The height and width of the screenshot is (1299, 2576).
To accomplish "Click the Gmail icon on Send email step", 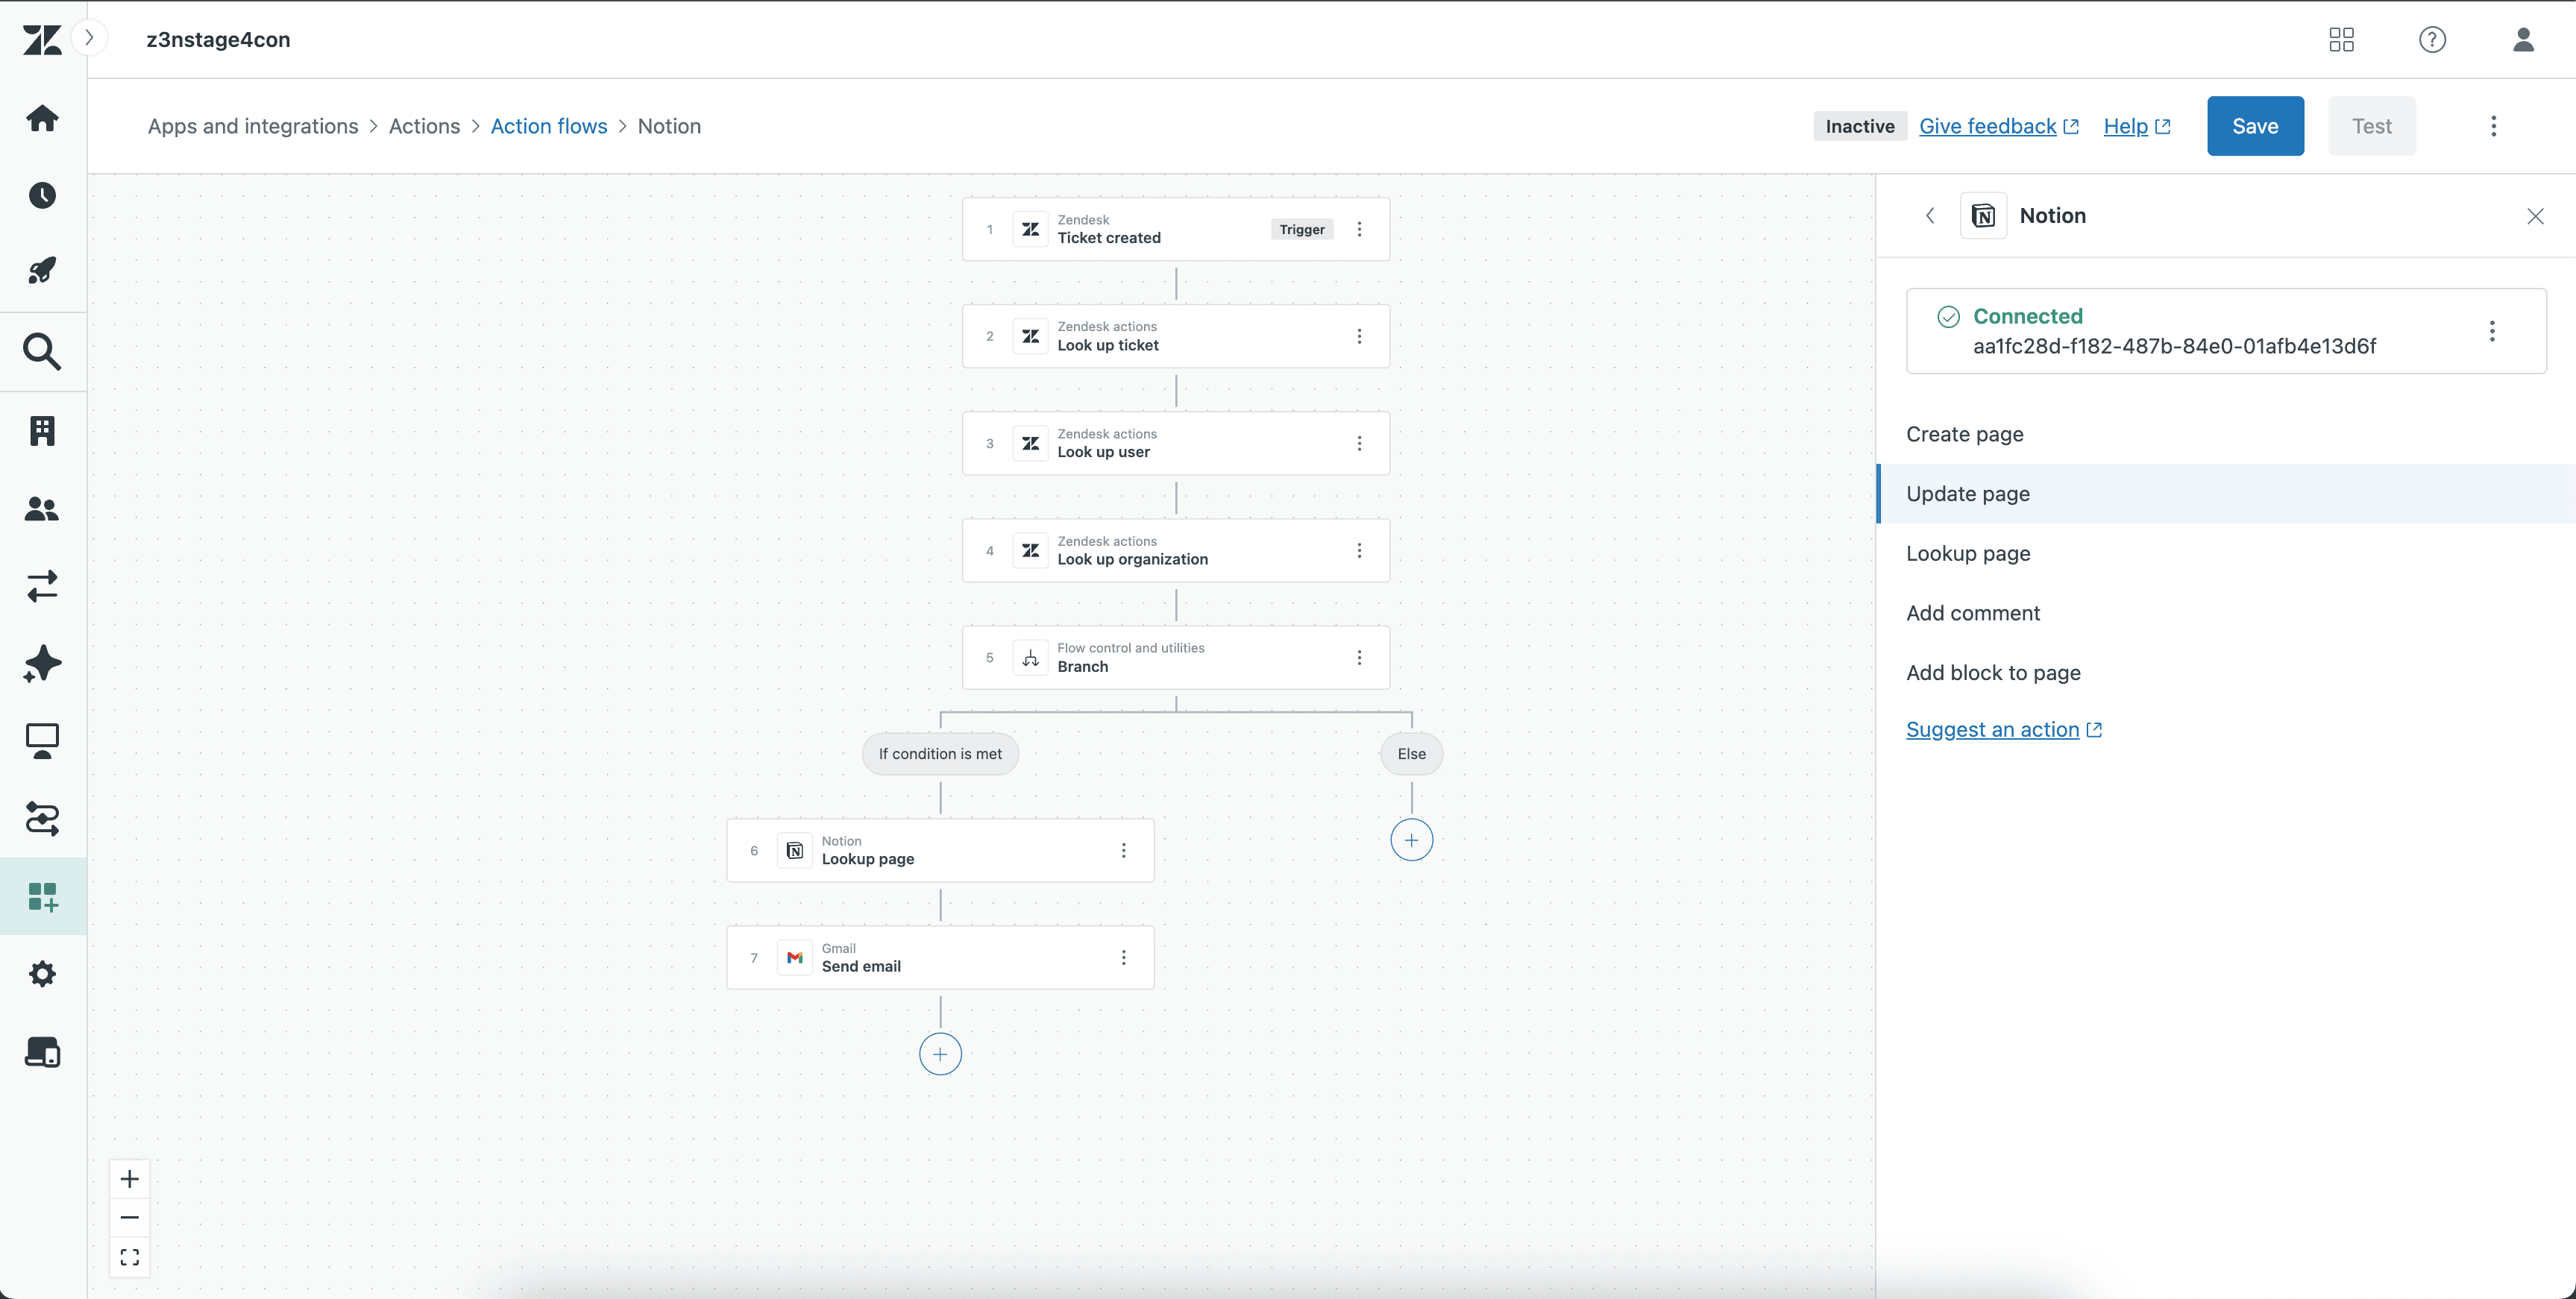I will point(794,958).
